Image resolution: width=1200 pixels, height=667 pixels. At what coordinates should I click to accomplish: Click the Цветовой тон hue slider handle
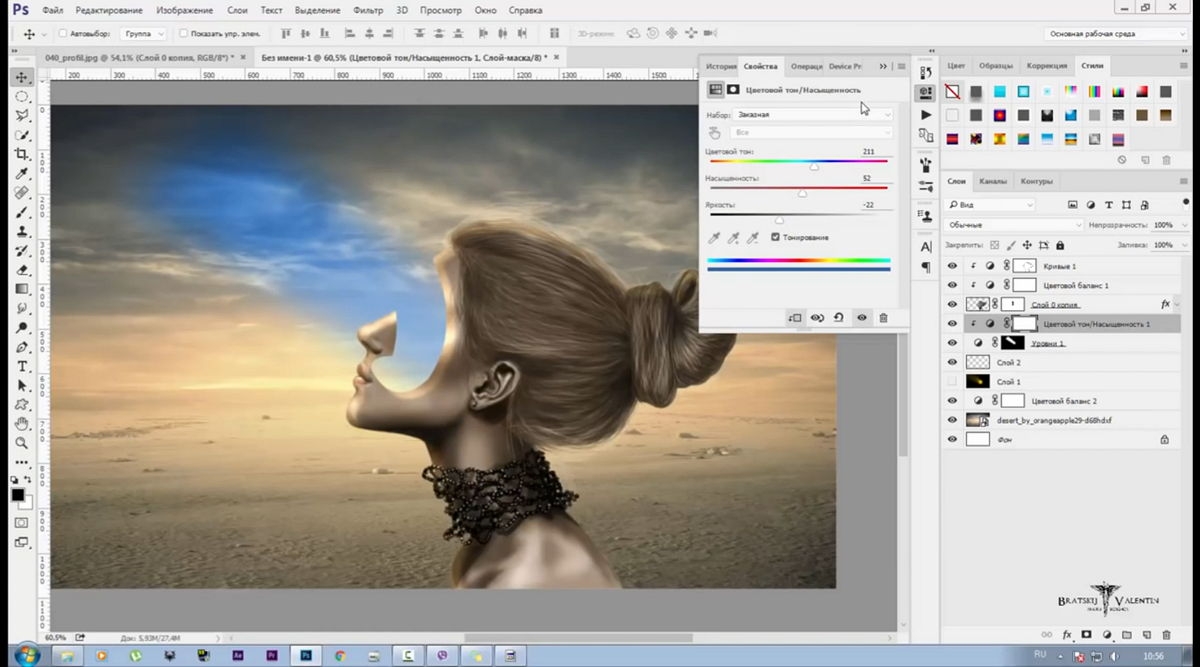(814, 167)
